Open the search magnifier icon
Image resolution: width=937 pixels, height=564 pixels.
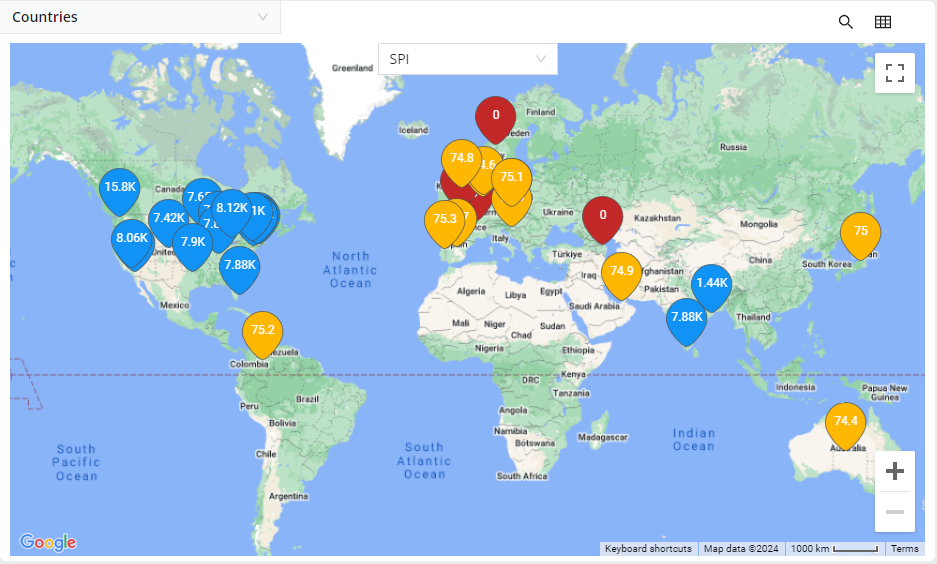click(845, 22)
